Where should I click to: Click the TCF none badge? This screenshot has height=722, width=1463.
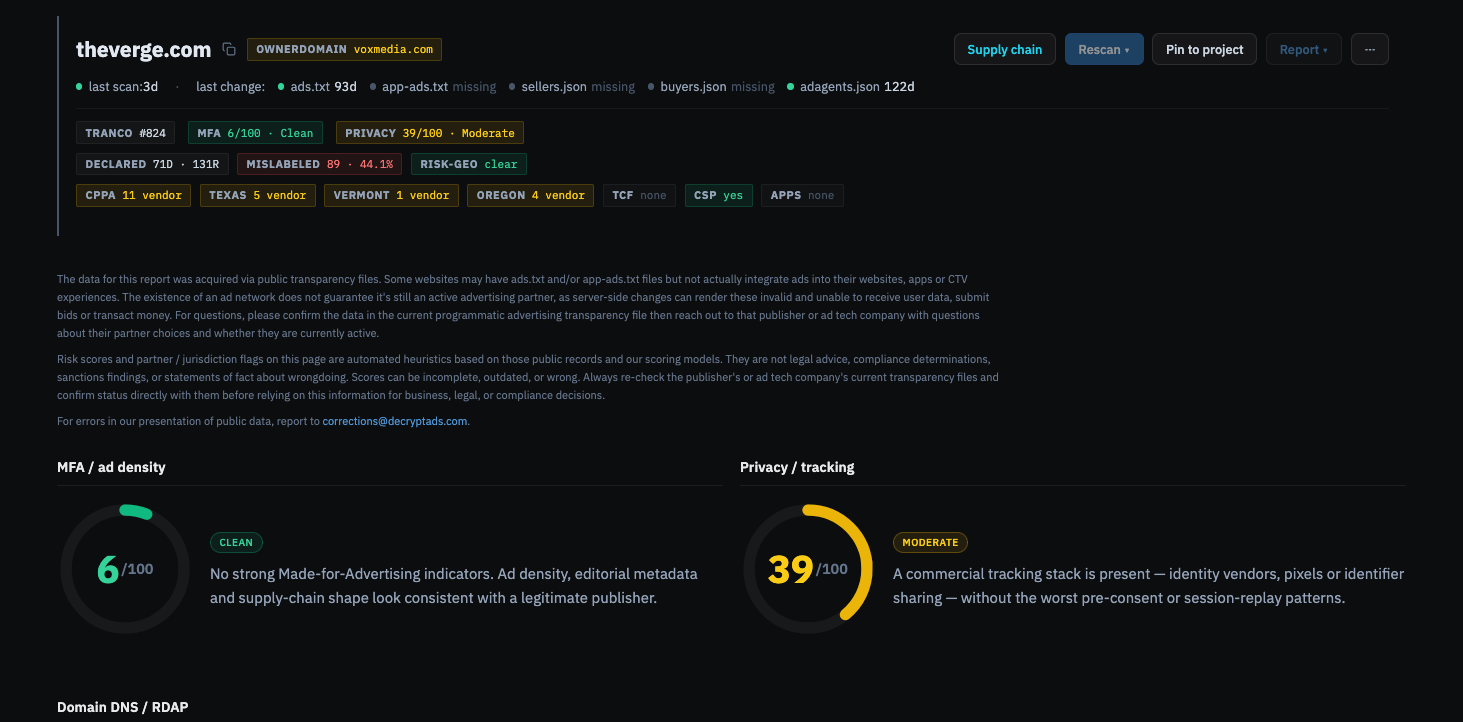tap(640, 195)
